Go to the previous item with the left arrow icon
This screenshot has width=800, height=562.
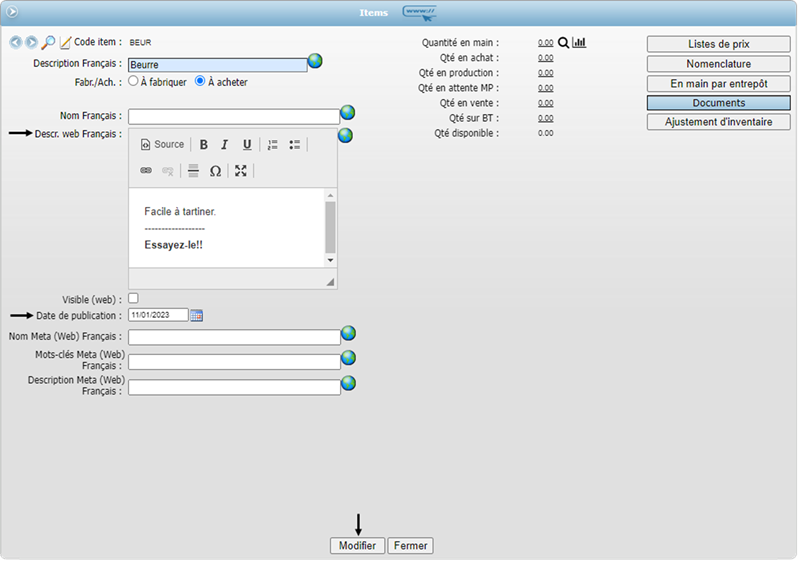16,43
